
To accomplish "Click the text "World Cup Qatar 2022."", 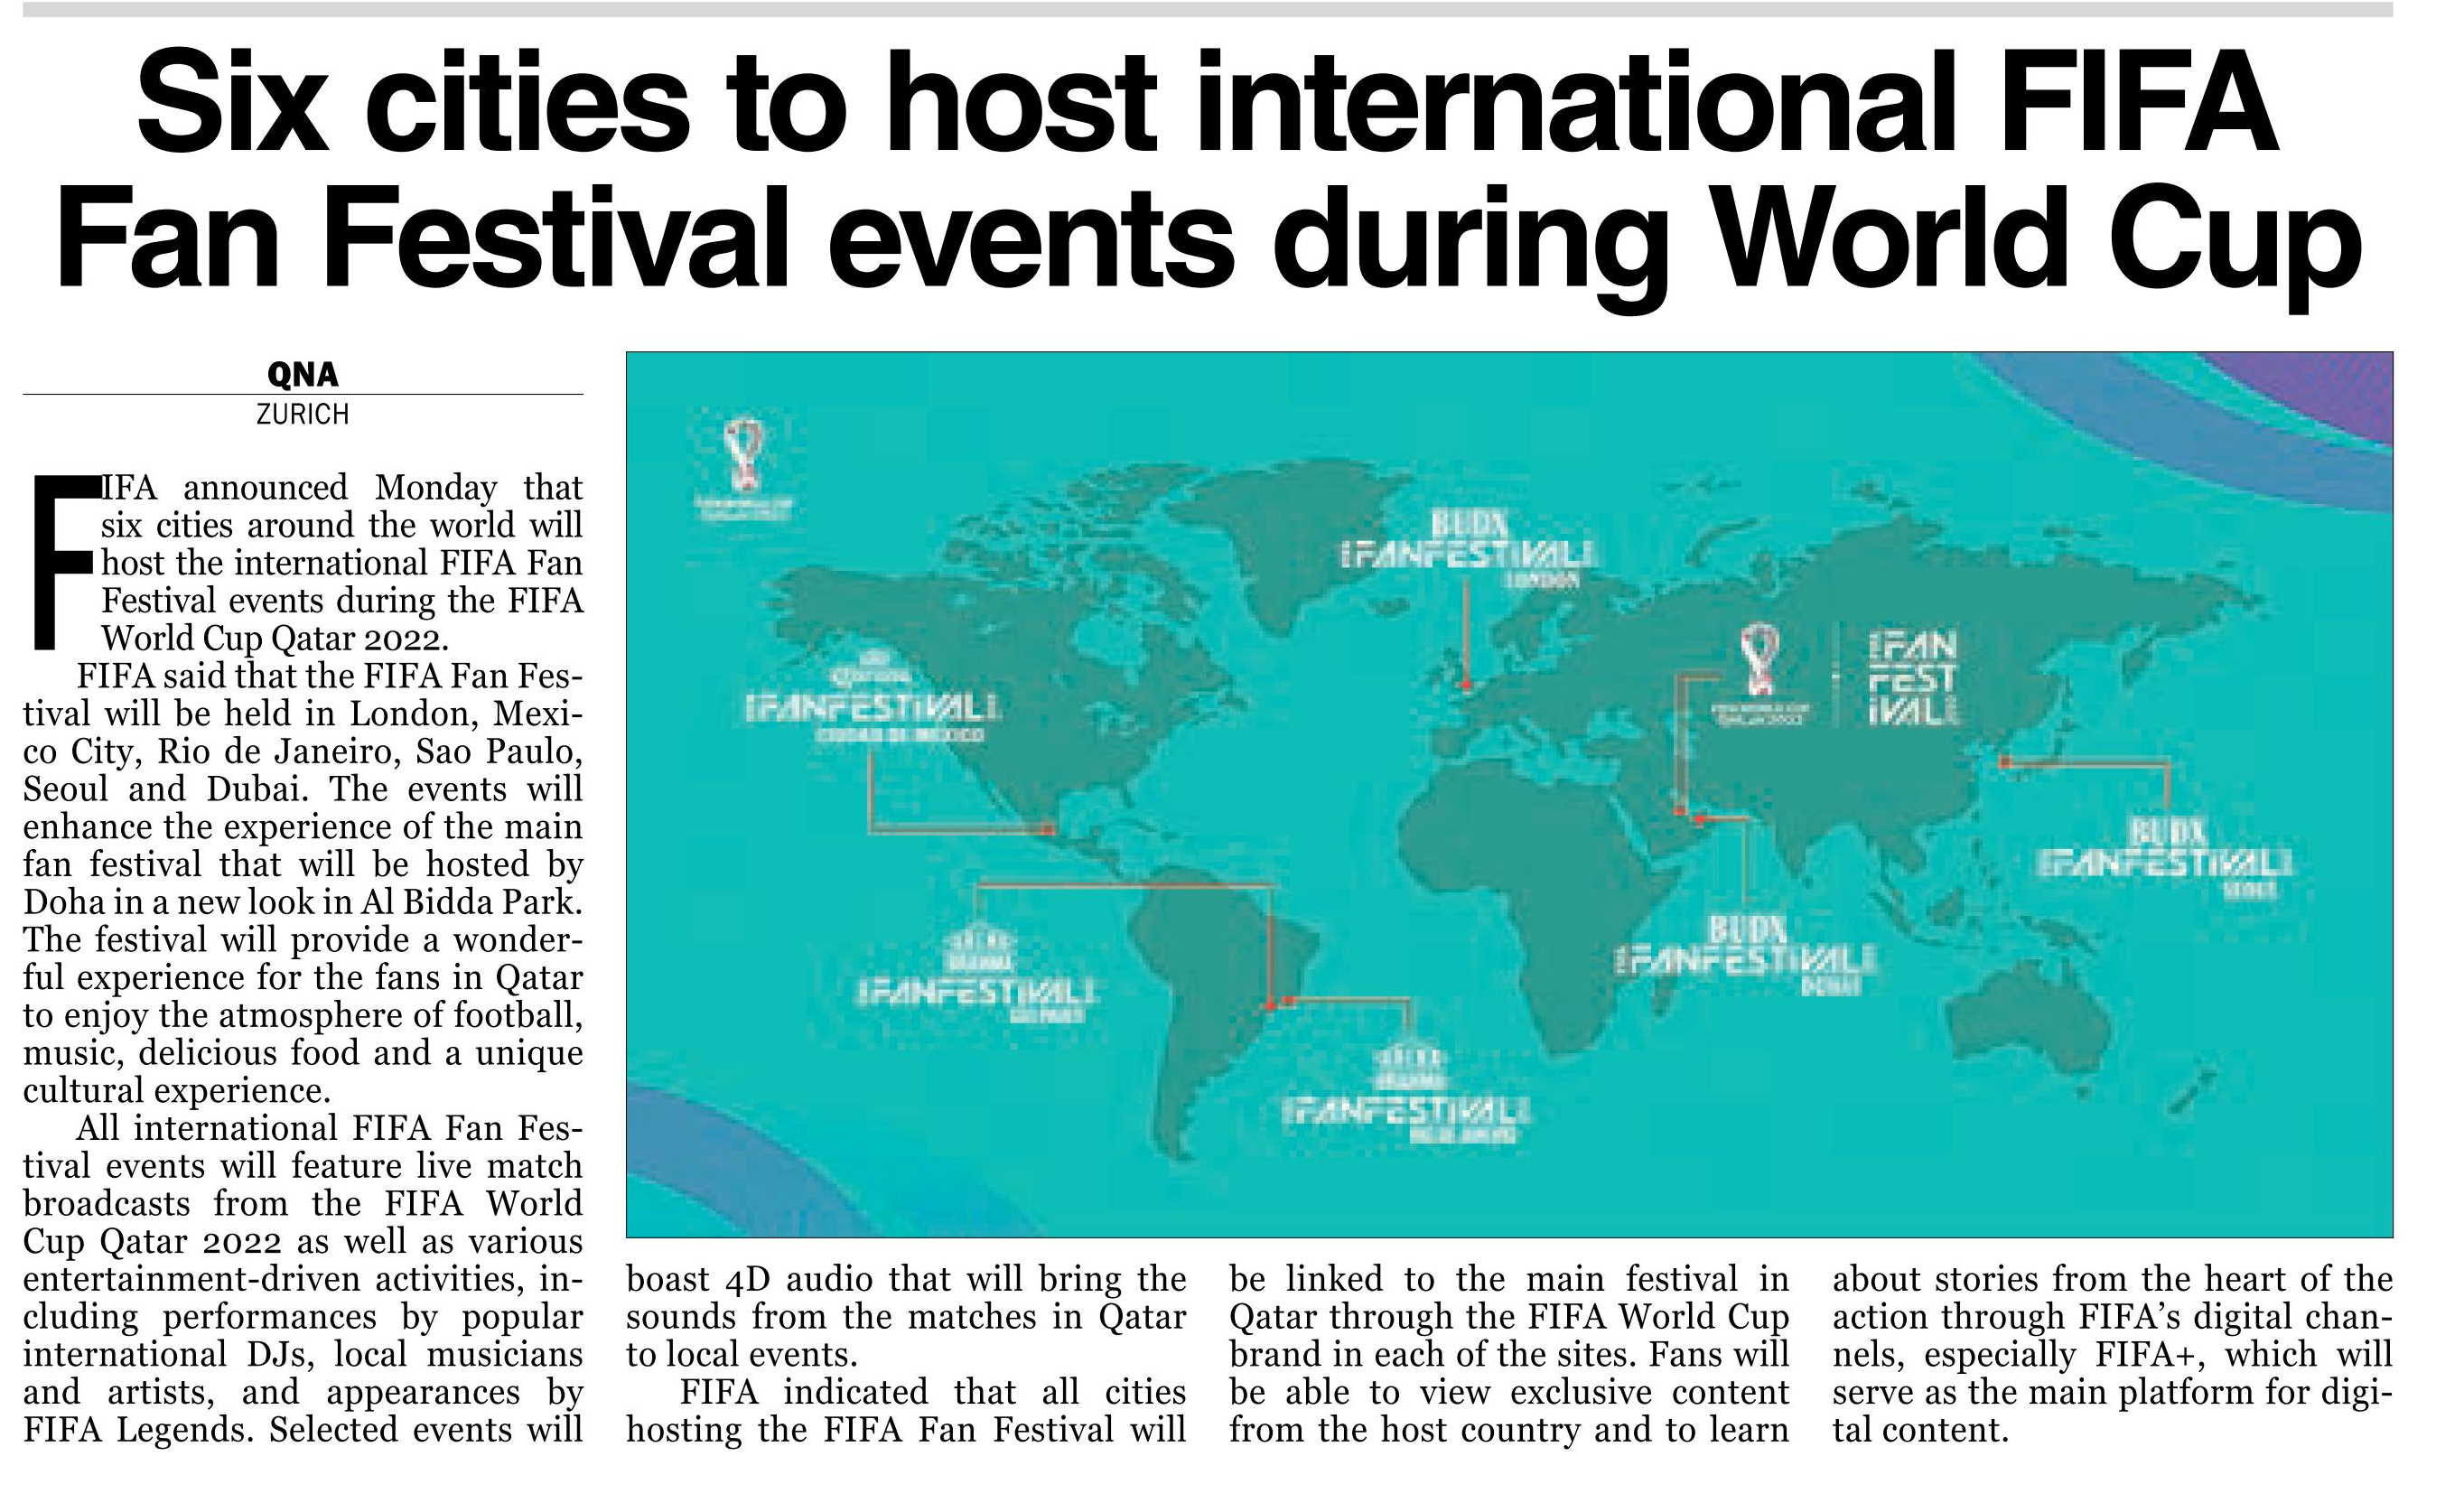I will tap(276, 638).
